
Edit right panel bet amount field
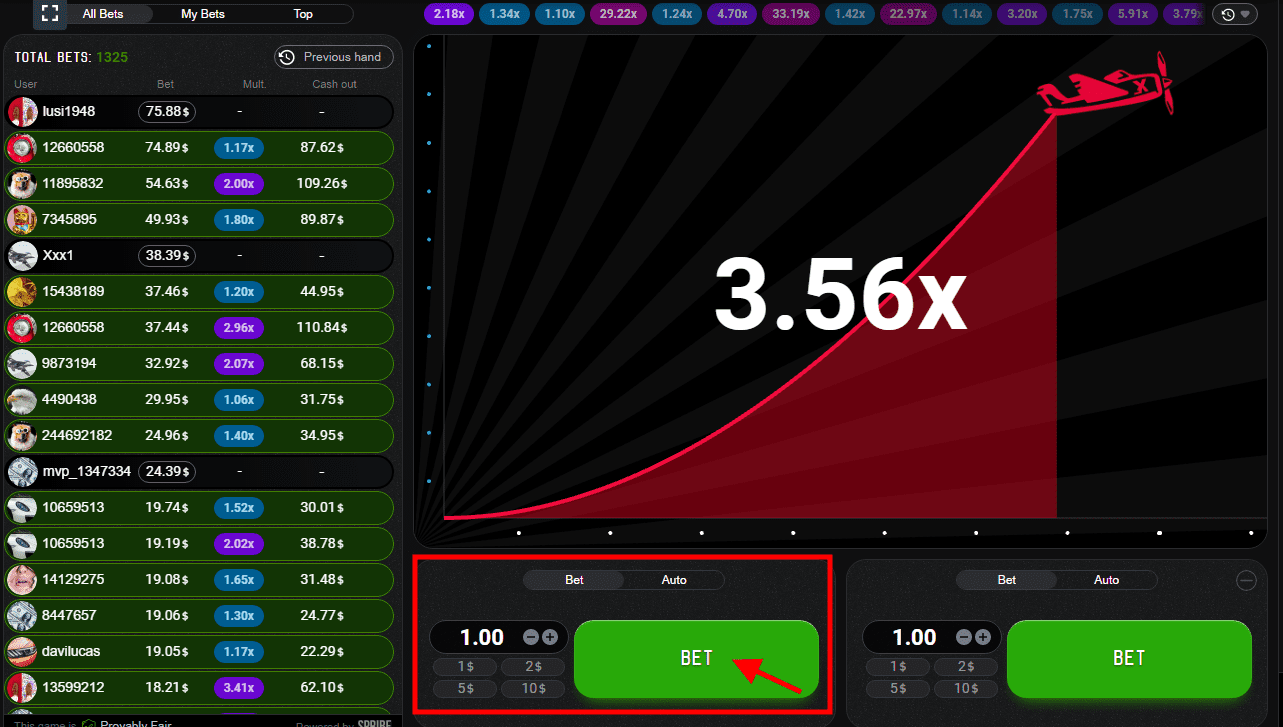[914, 637]
